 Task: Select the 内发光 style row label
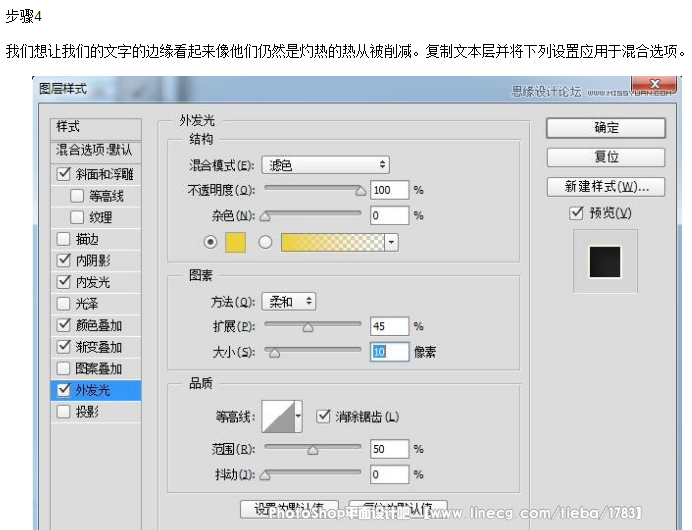[93, 282]
